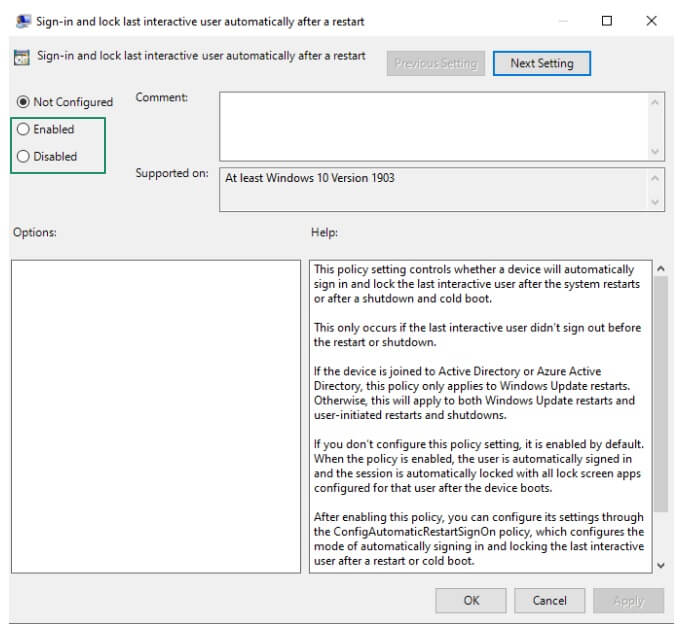Click the 'Options:' label

click(35, 232)
